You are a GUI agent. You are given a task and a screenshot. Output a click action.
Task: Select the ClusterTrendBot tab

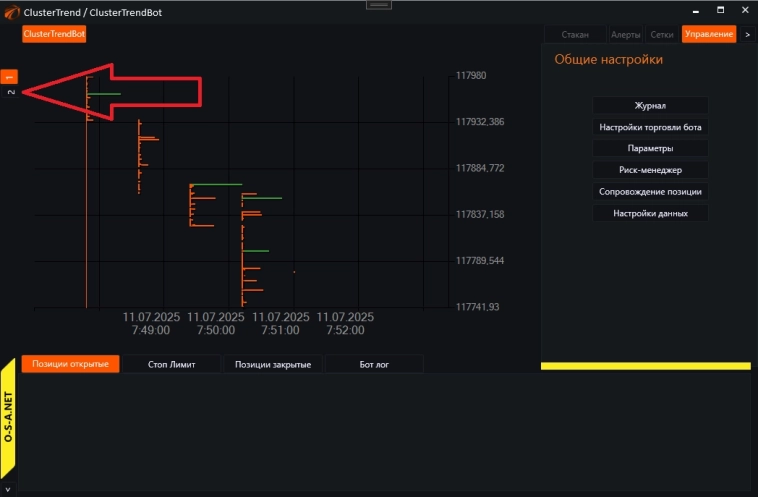54,34
